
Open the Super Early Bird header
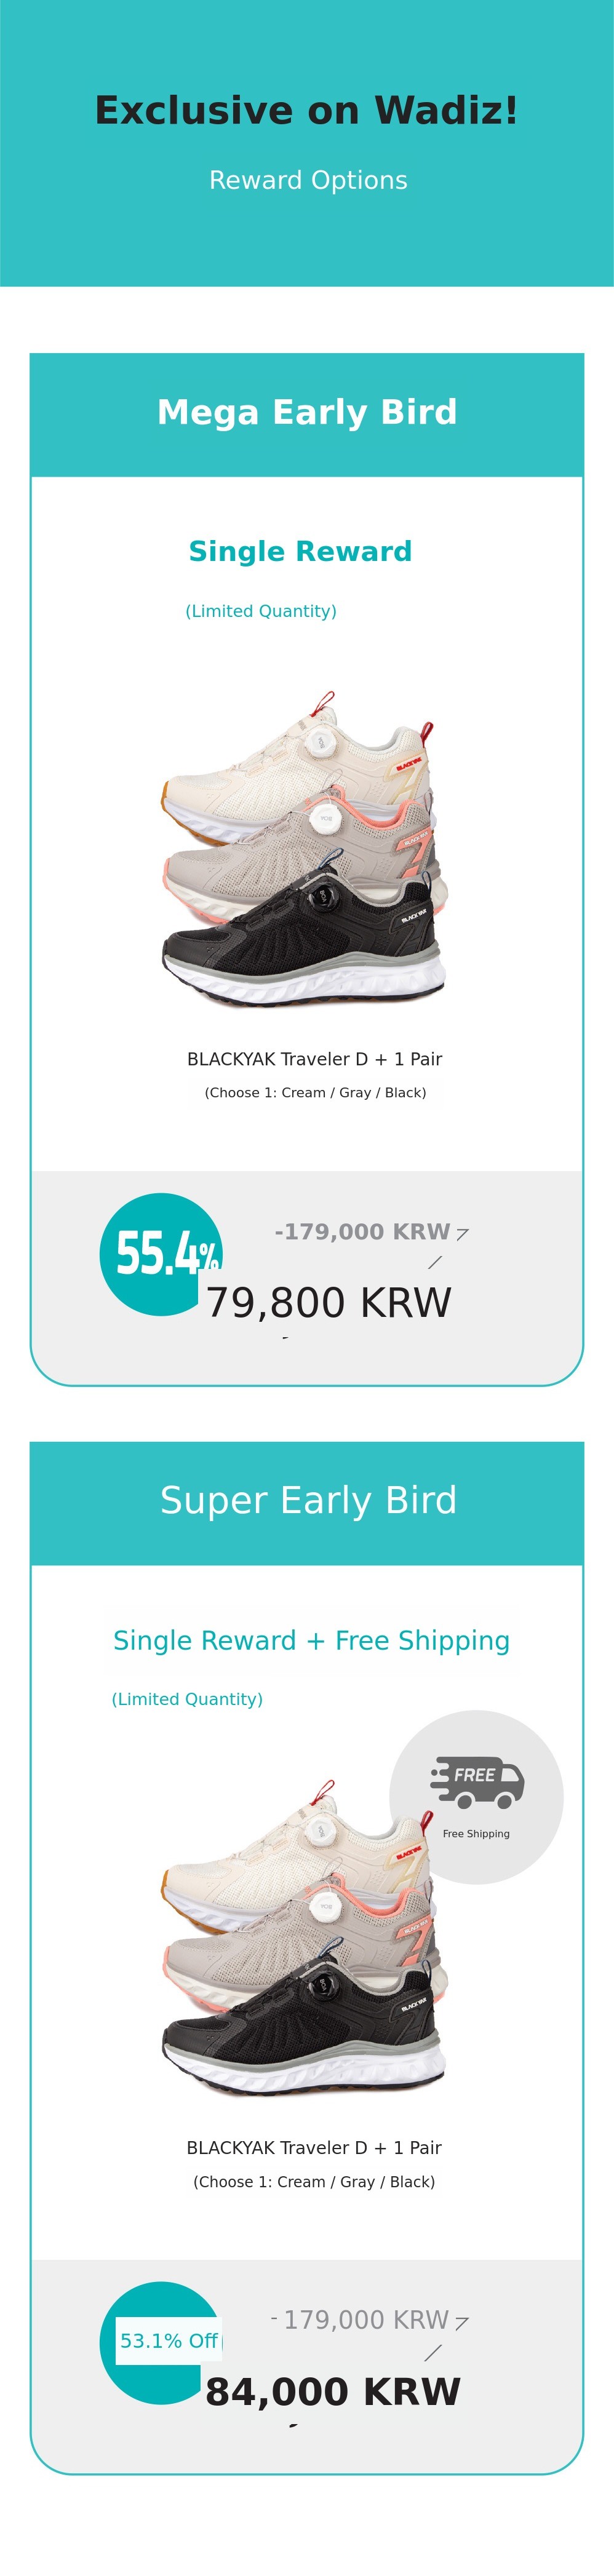coord(307,1500)
